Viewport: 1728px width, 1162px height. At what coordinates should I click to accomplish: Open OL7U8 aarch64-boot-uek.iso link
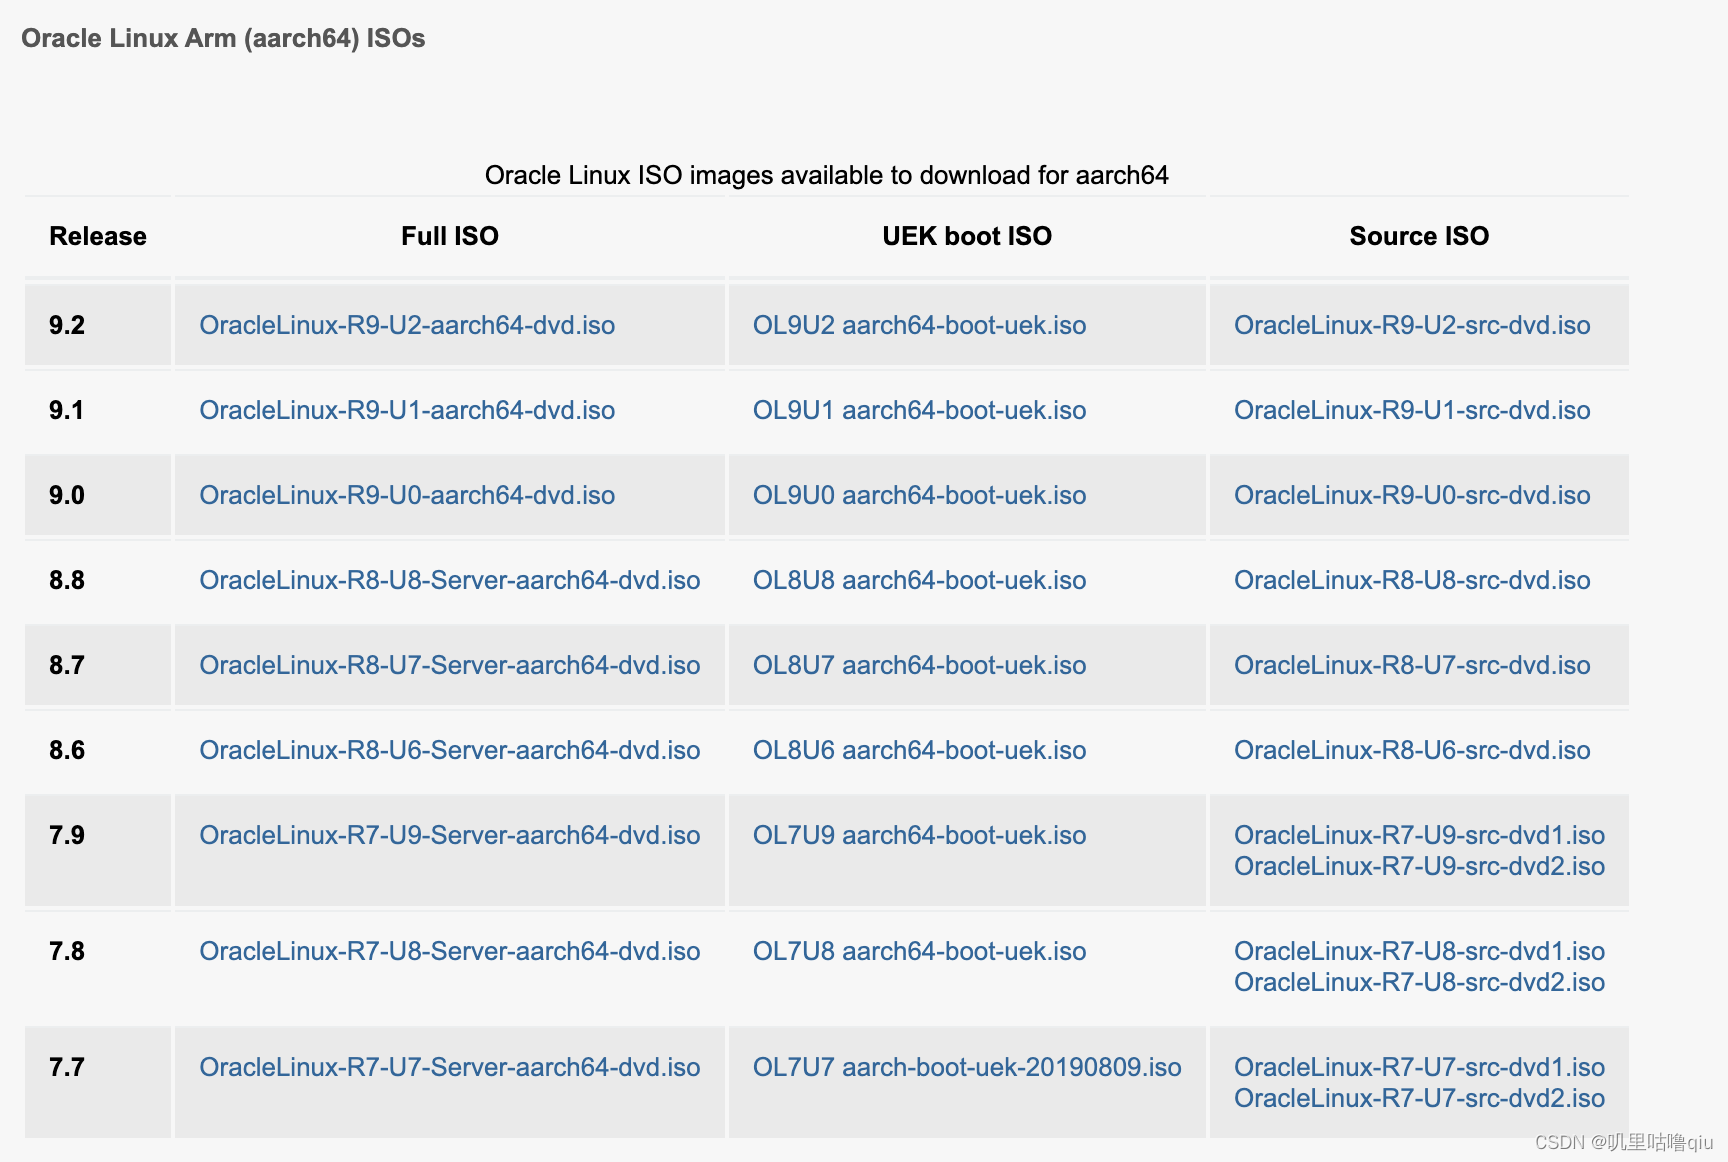(x=919, y=951)
